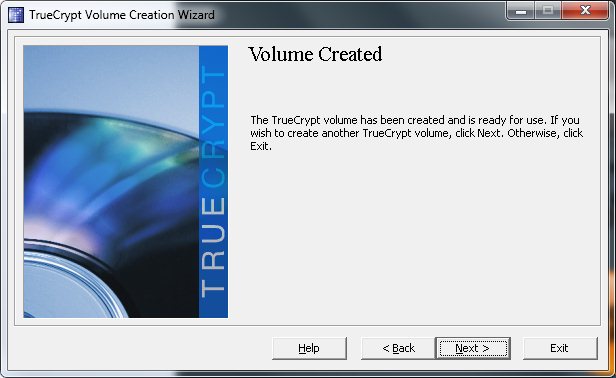Viewport: 616px width, 378px height.
Task: Click the 'TrueCrypt Volume Creation Wizard' window title
Action: point(122,15)
